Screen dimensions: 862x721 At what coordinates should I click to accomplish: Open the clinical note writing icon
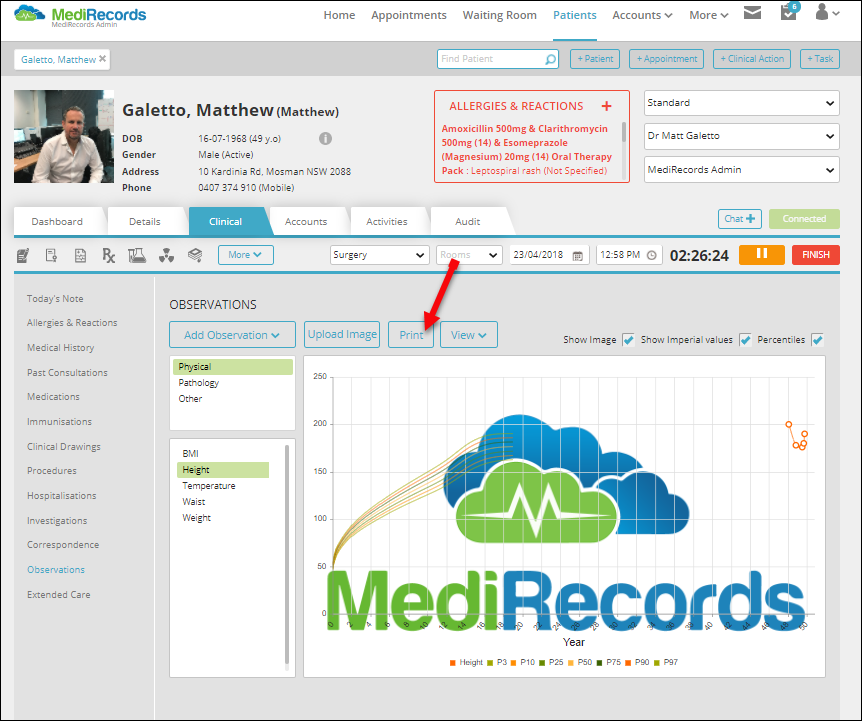pos(23,255)
